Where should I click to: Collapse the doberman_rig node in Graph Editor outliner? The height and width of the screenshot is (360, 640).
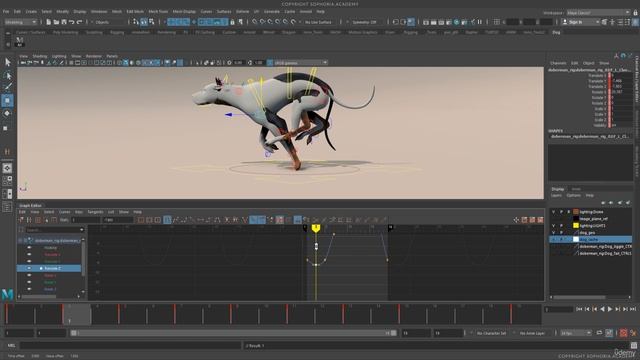pyautogui.click(x=20, y=241)
